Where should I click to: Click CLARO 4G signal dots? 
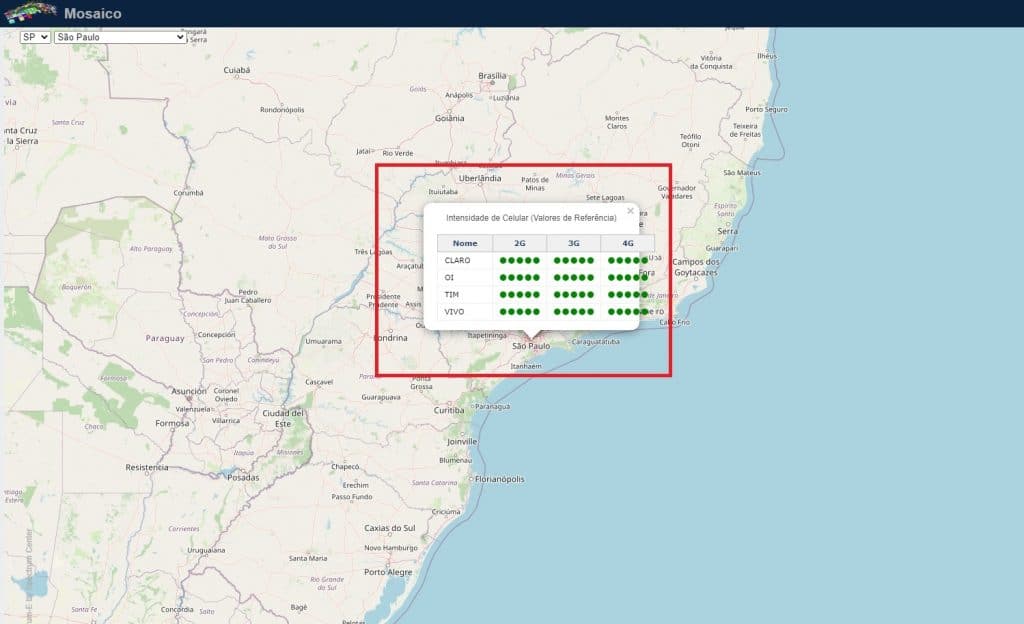point(628,260)
